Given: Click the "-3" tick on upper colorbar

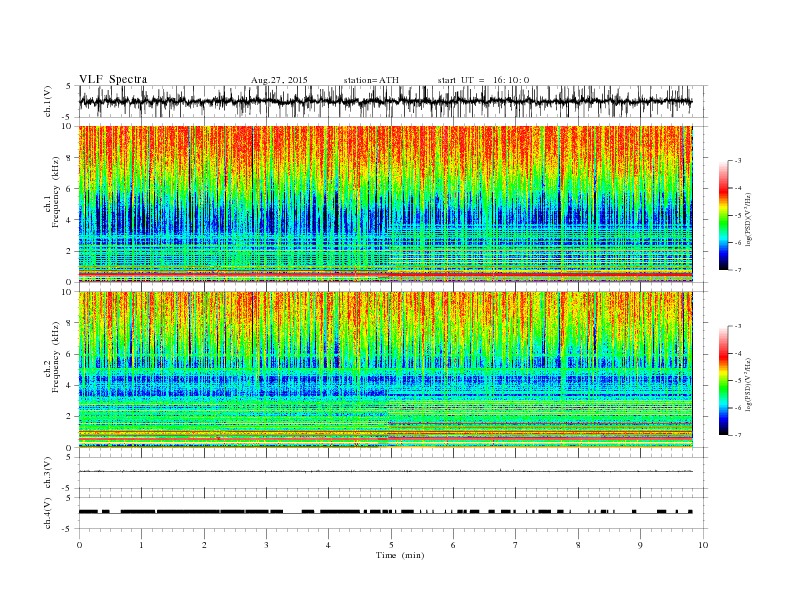Looking at the screenshot, I should point(738,161).
